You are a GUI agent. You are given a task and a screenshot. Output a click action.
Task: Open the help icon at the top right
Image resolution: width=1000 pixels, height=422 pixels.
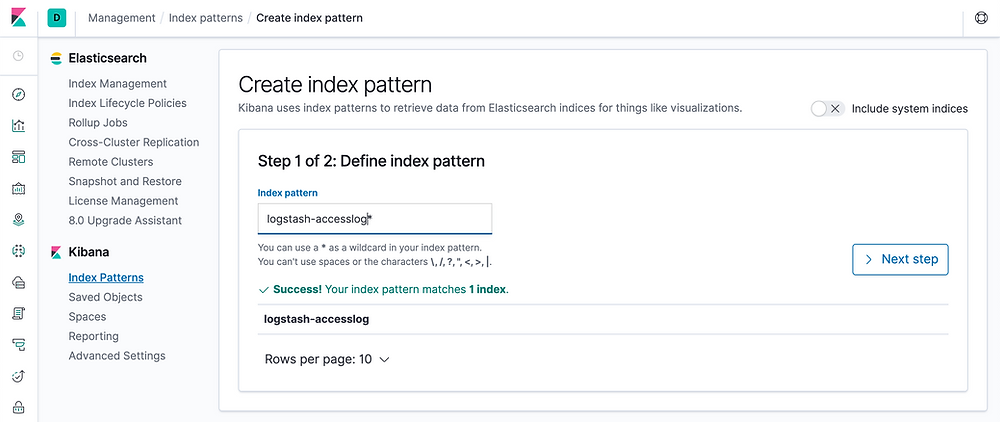pos(982,18)
